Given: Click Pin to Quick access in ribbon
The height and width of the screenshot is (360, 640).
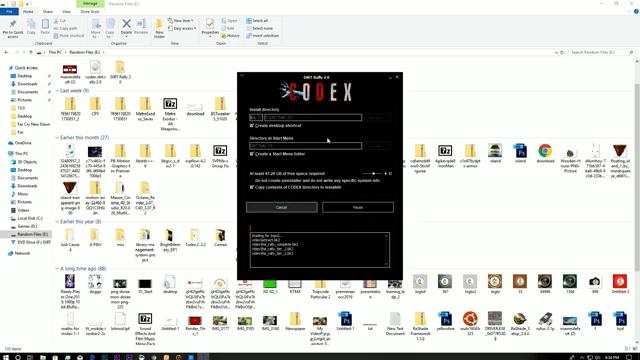Looking at the screenshot, I should coord(13,28).
